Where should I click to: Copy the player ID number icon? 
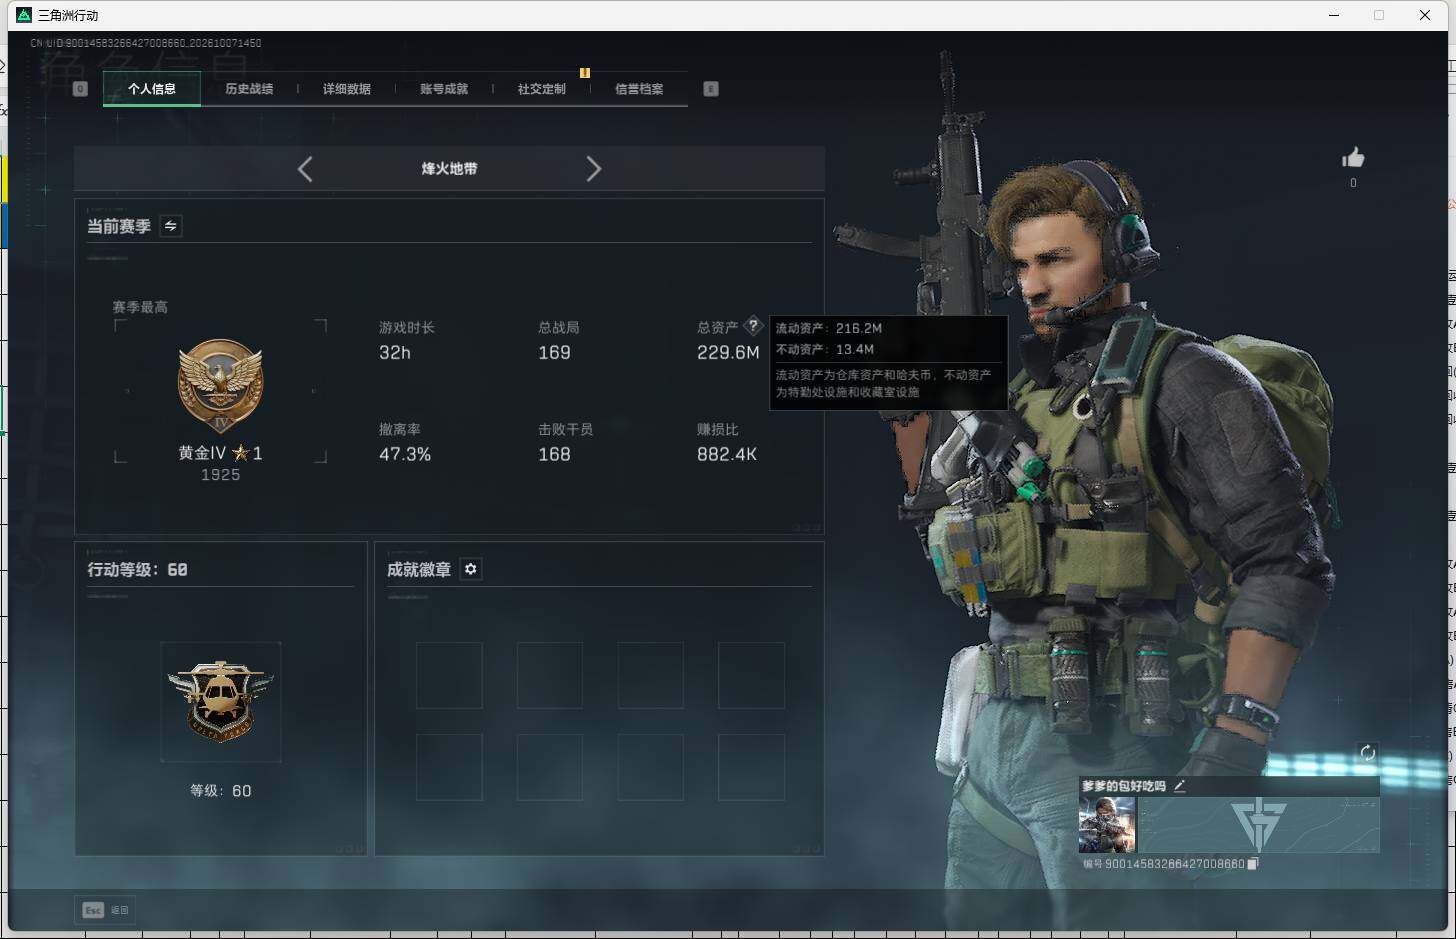coord(1253,863)
